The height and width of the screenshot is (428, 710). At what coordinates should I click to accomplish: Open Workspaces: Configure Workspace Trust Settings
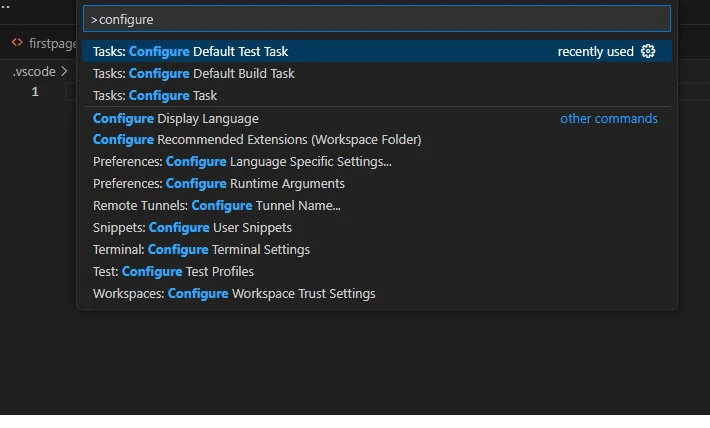[x=377, y=293]
